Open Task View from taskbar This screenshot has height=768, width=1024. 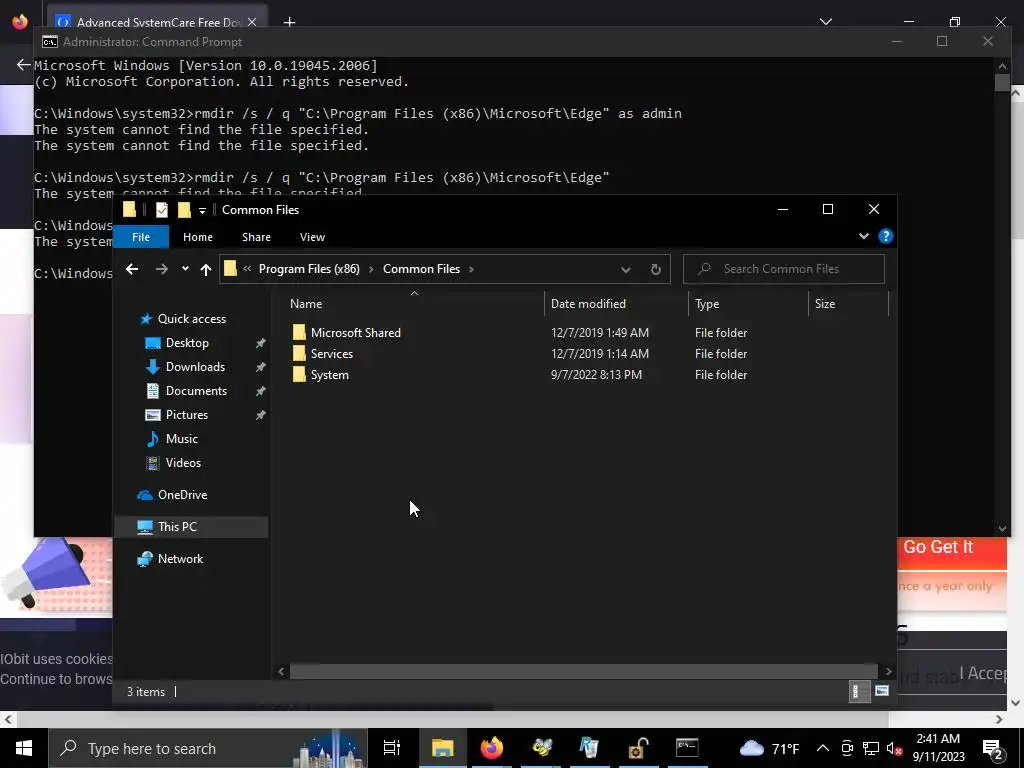point(392,748)
